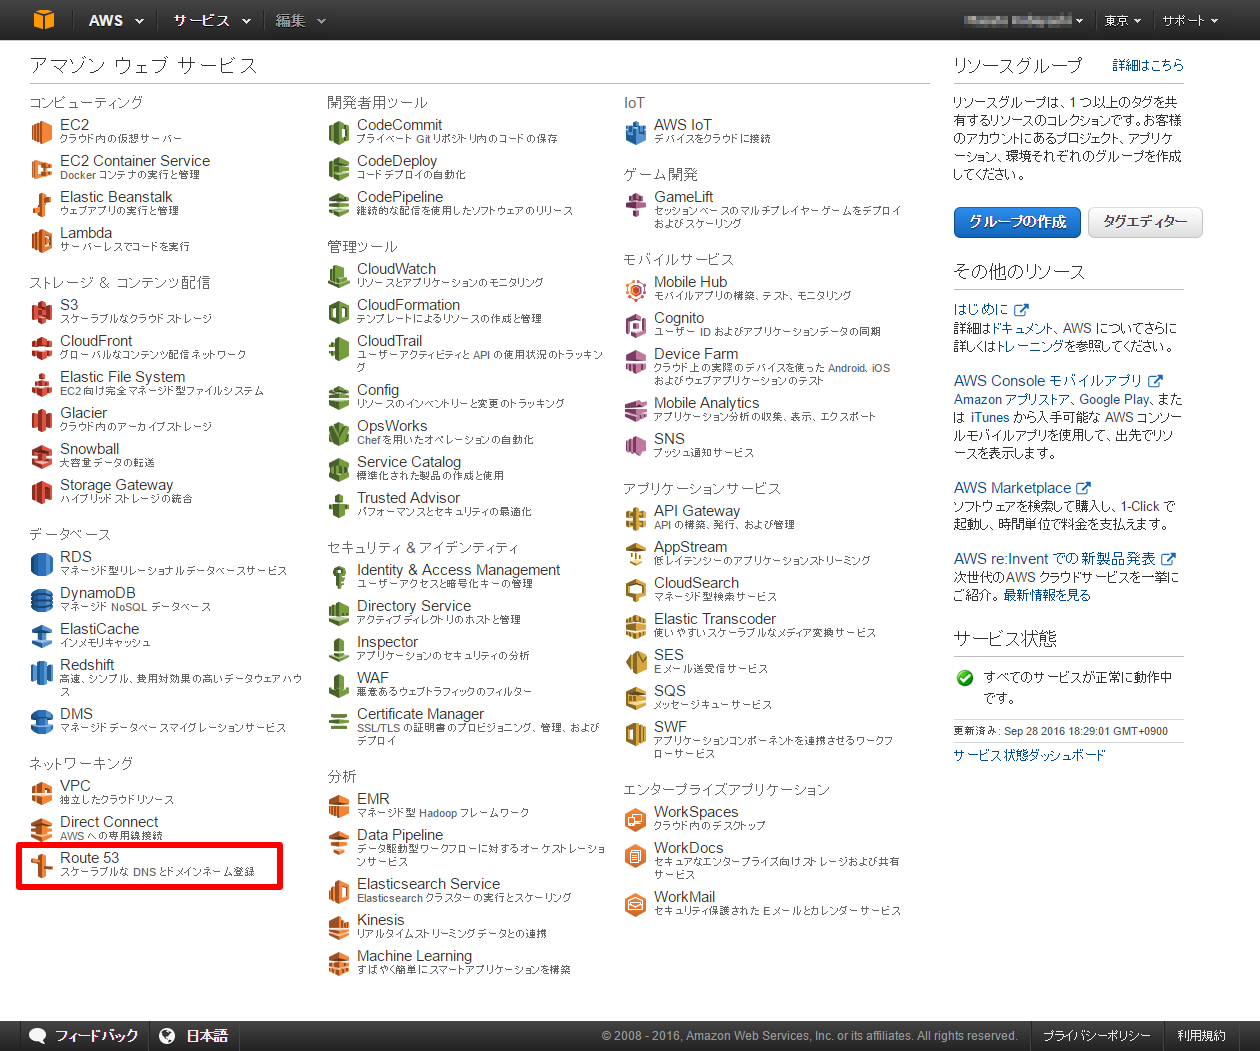The width and height of the screenshot is (1260, 1051).
Task: Open the blurred account name dropdown
Action: [1023, 20]
